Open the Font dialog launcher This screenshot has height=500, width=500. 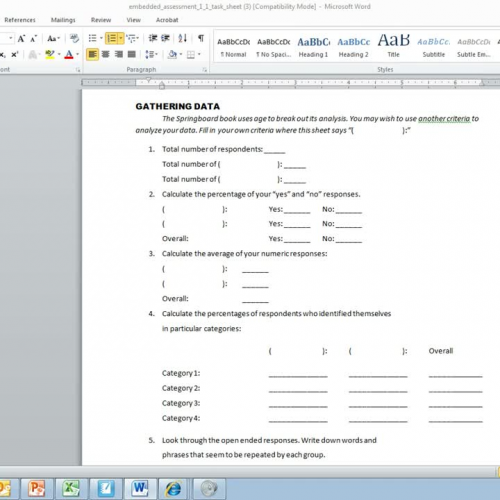(x=78, y=70)
